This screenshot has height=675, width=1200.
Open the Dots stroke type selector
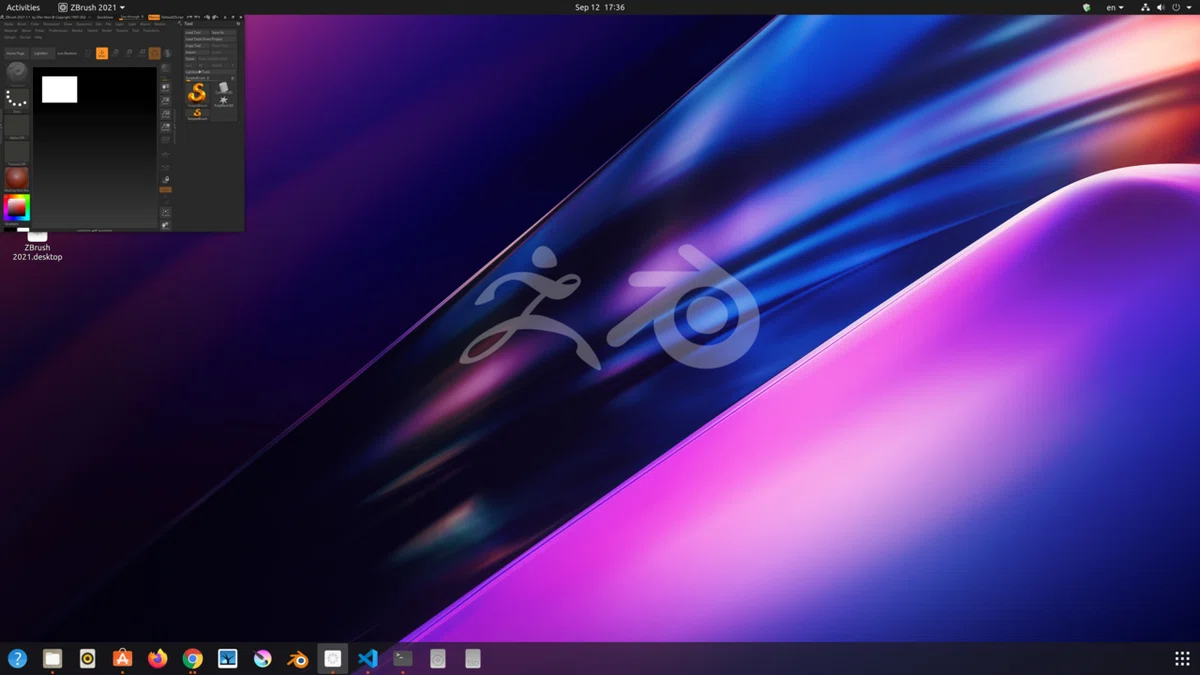pyautogui.click(x=17, y=100)
